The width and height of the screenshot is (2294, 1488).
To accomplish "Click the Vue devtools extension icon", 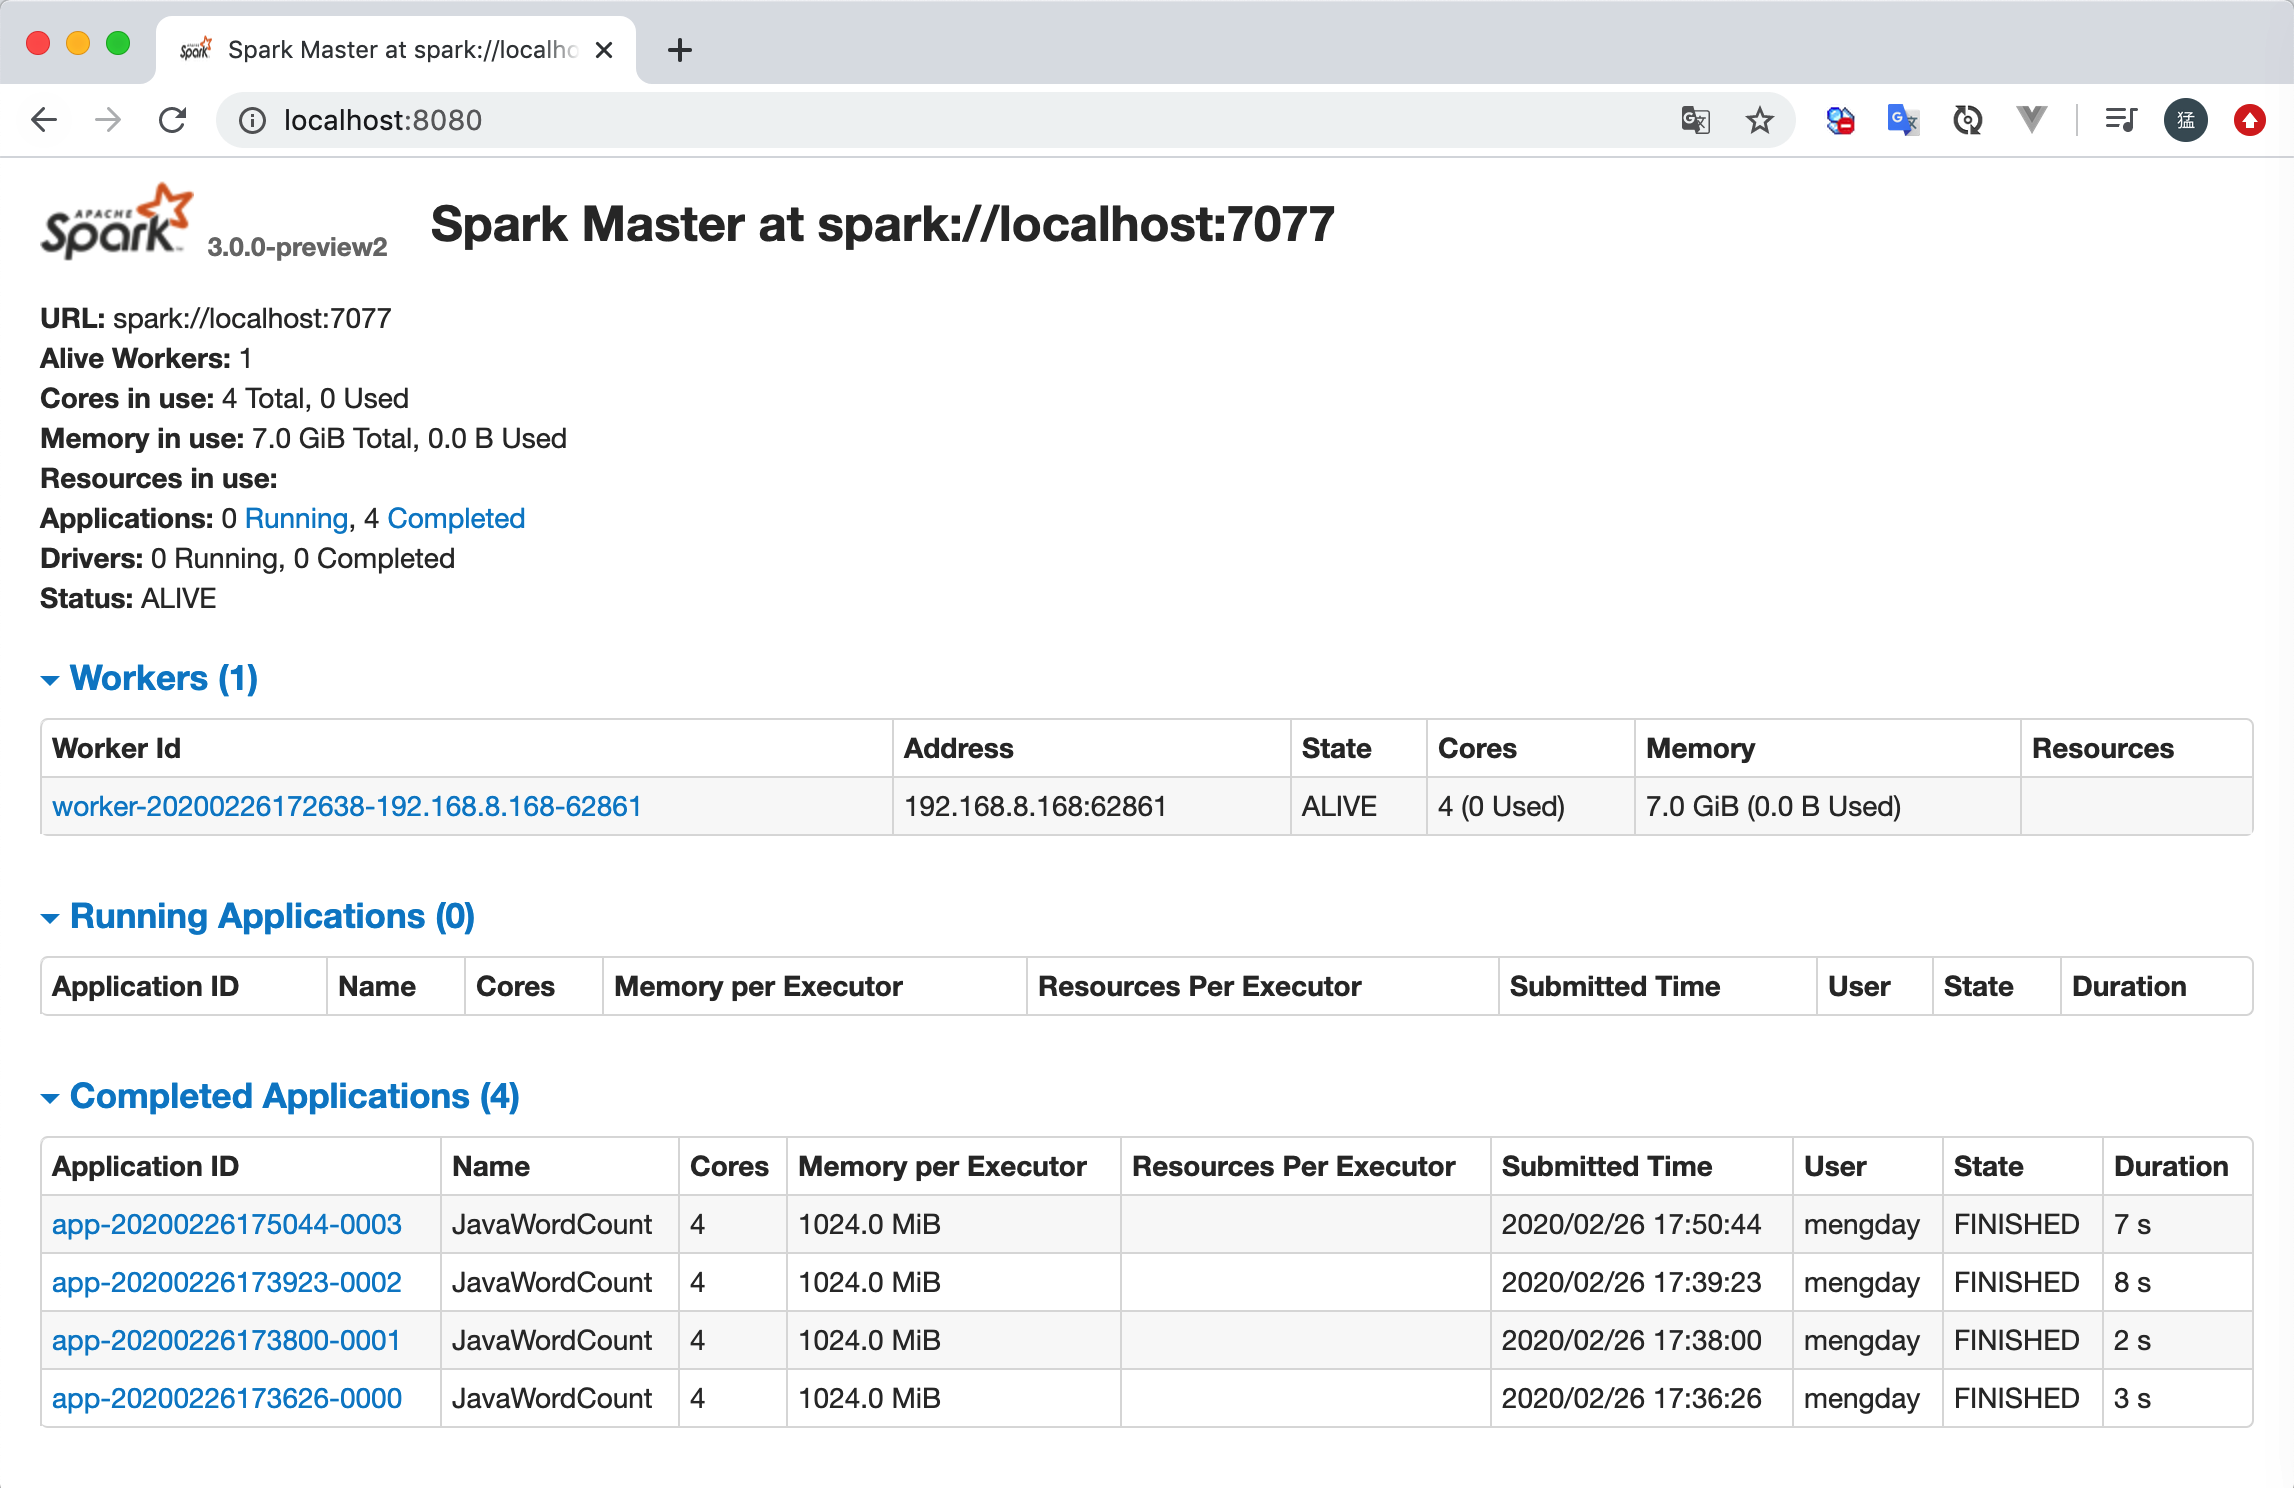I will (2031, 120).
